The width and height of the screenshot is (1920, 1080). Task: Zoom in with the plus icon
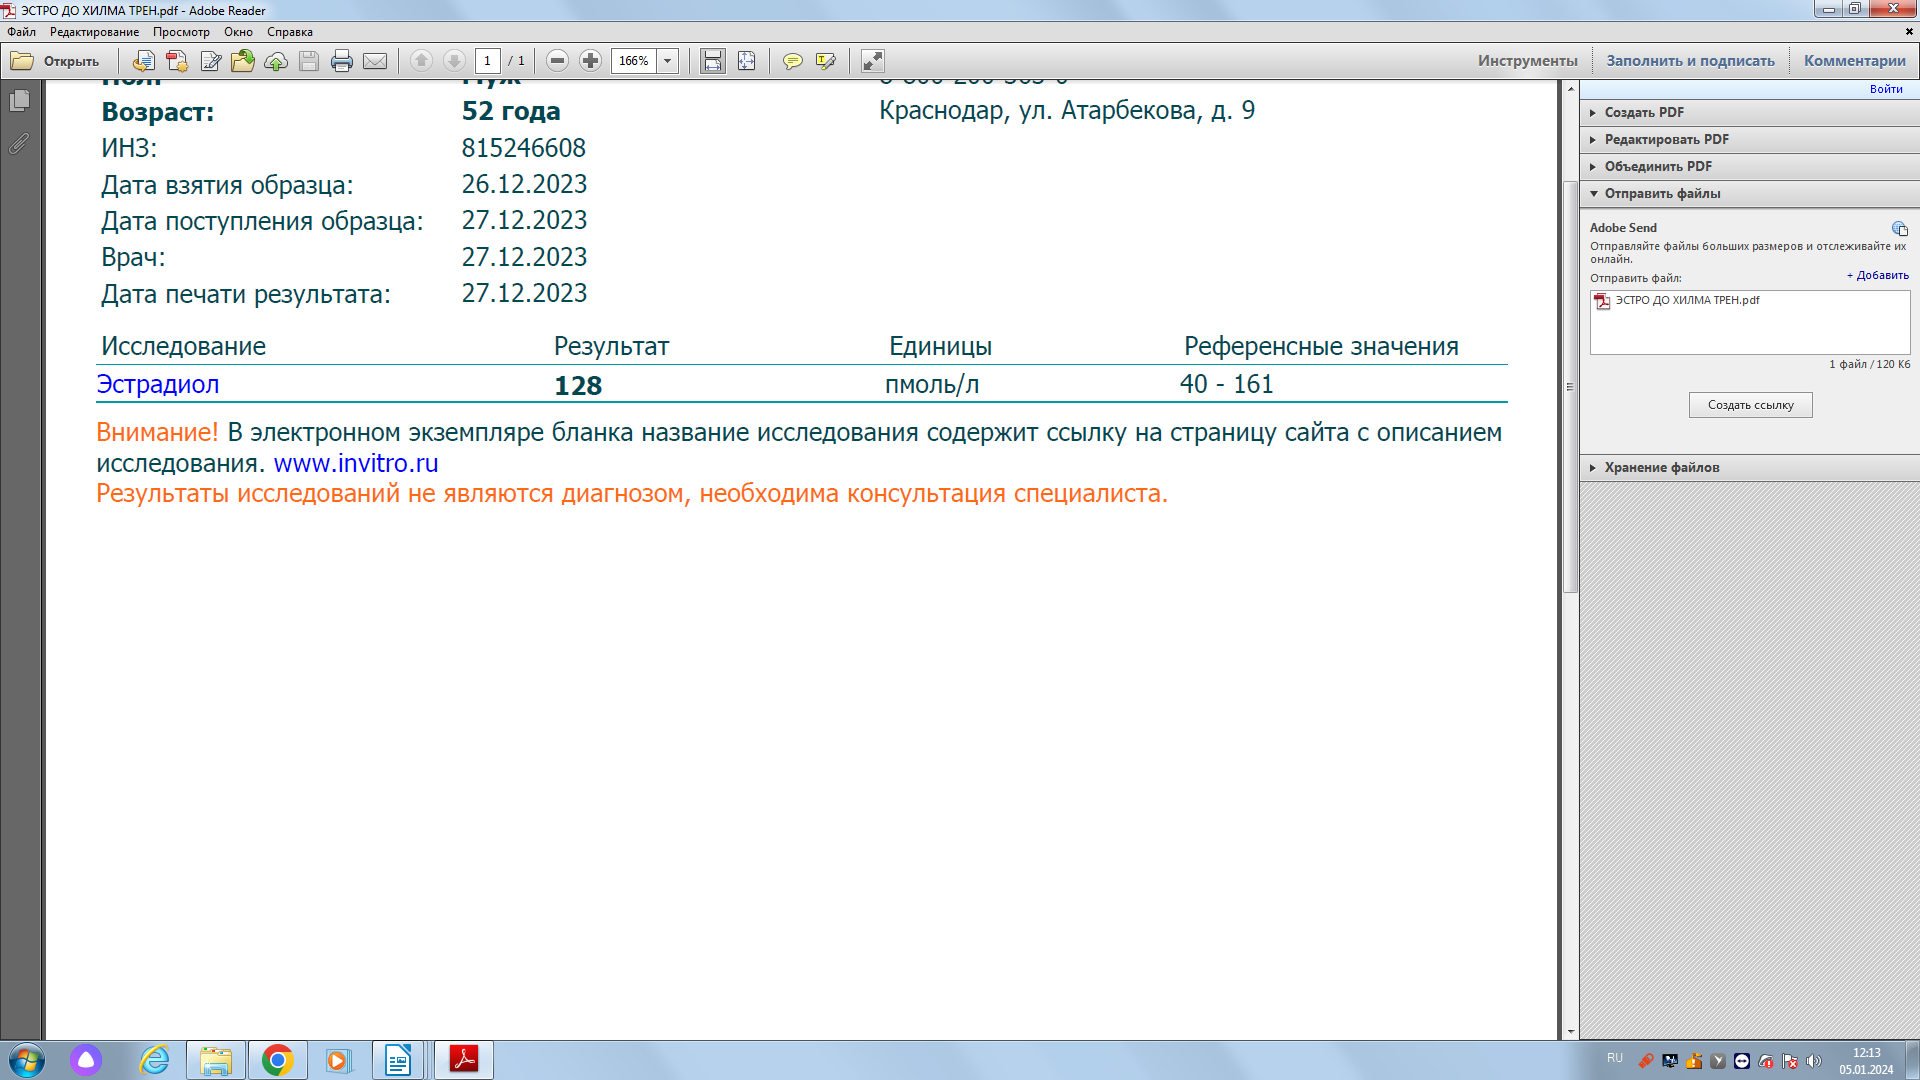pyautogui.click(x=591, y=61)
